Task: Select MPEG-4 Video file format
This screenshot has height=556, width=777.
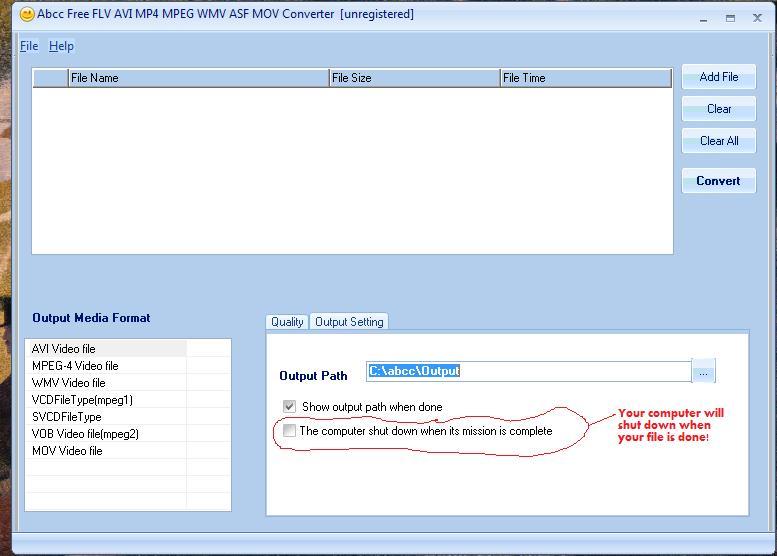Action: click(x=128, y=366)
